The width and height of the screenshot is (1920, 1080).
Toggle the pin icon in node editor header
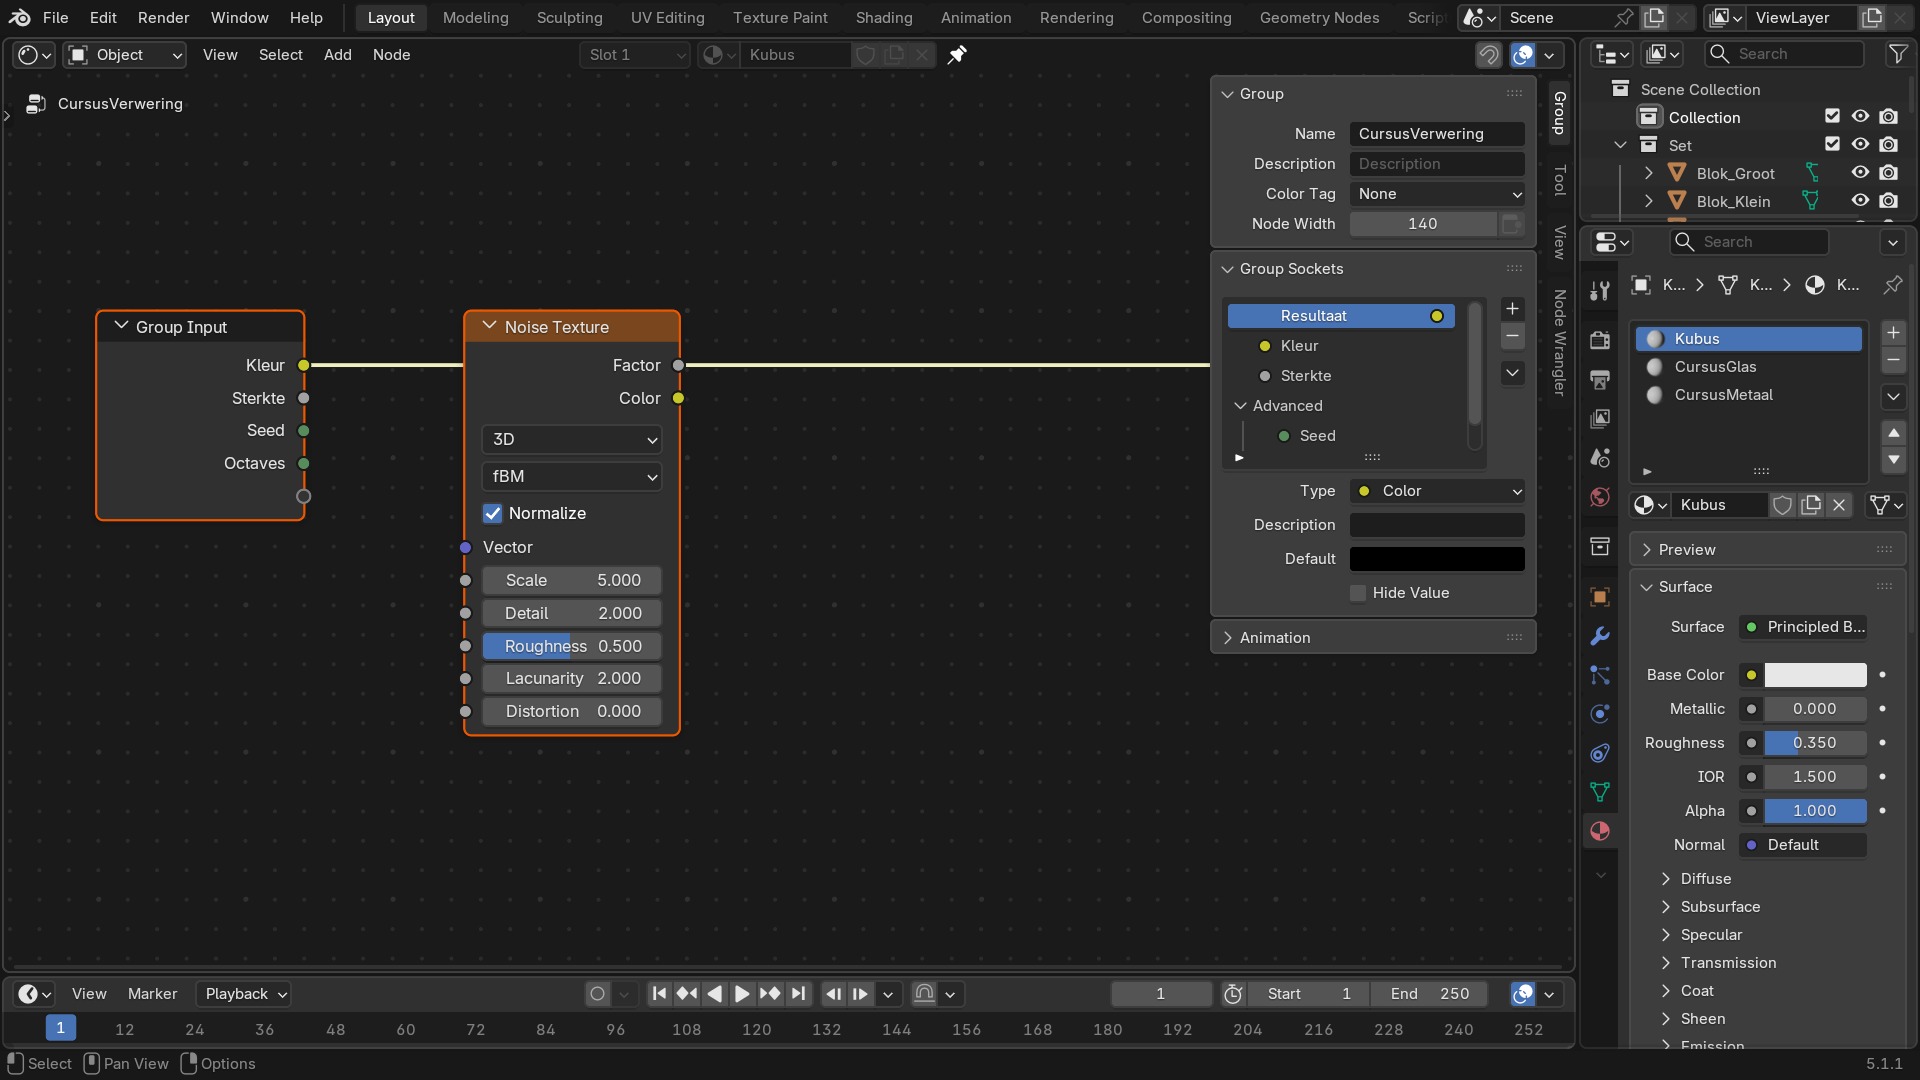[957, 55]
